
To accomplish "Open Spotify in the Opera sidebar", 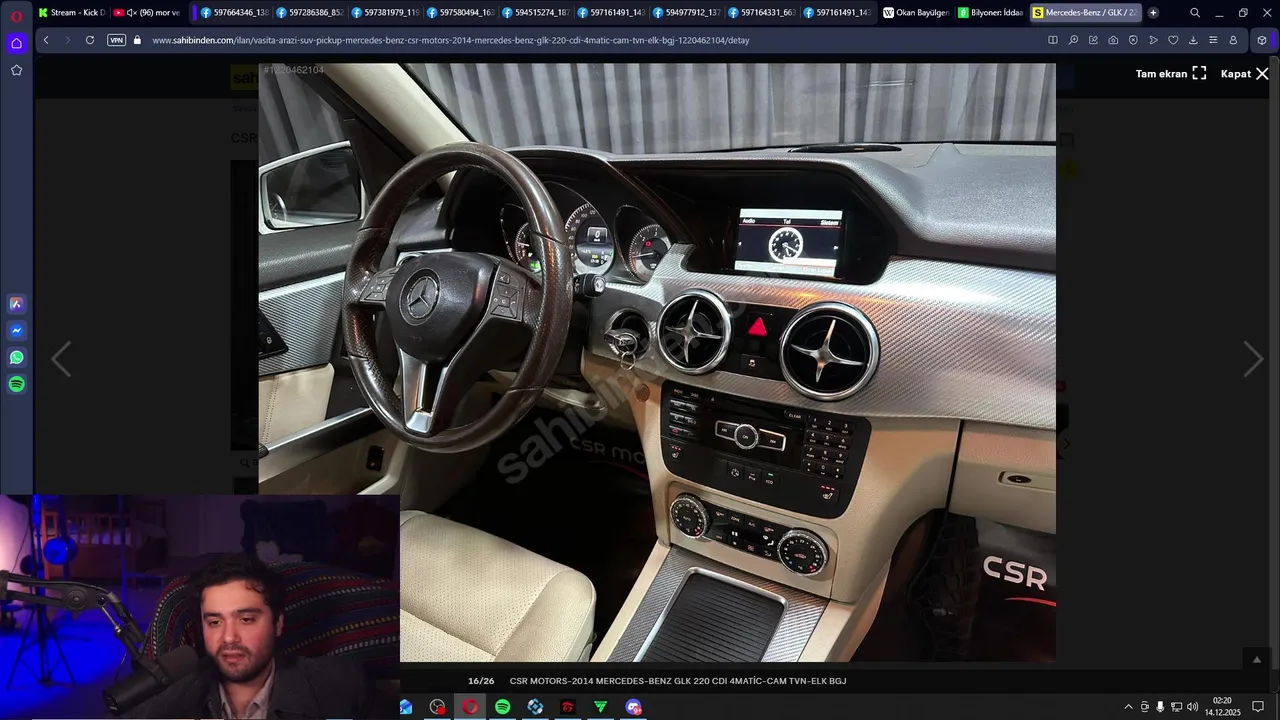I will click(16, 384).
